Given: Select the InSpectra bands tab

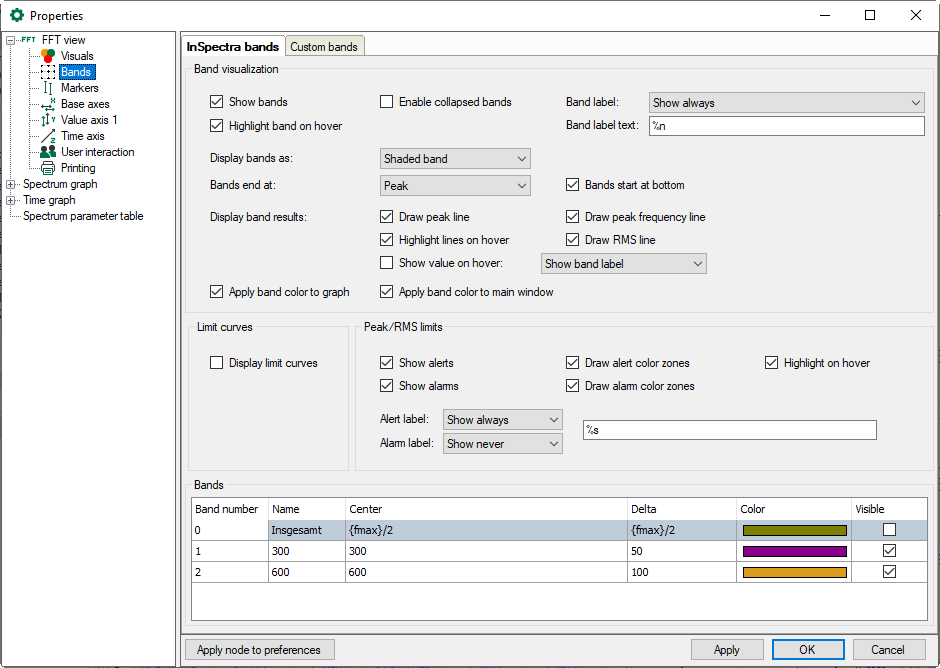Looking at the screenshot, I should pyautogui.click(x=232, y=47).
